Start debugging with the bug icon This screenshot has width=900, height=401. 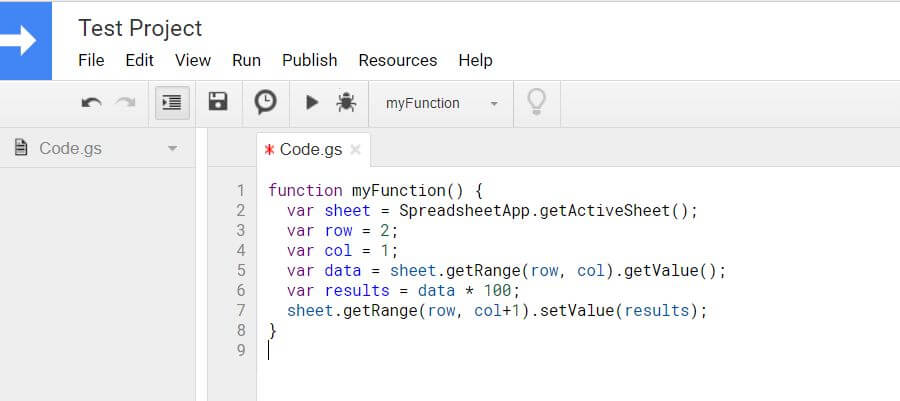click(346, 102)
